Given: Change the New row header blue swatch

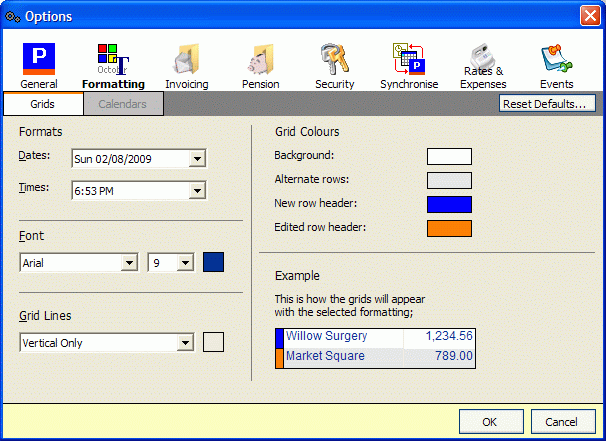Looking at the screenshot, I should [x=449, y=204].
